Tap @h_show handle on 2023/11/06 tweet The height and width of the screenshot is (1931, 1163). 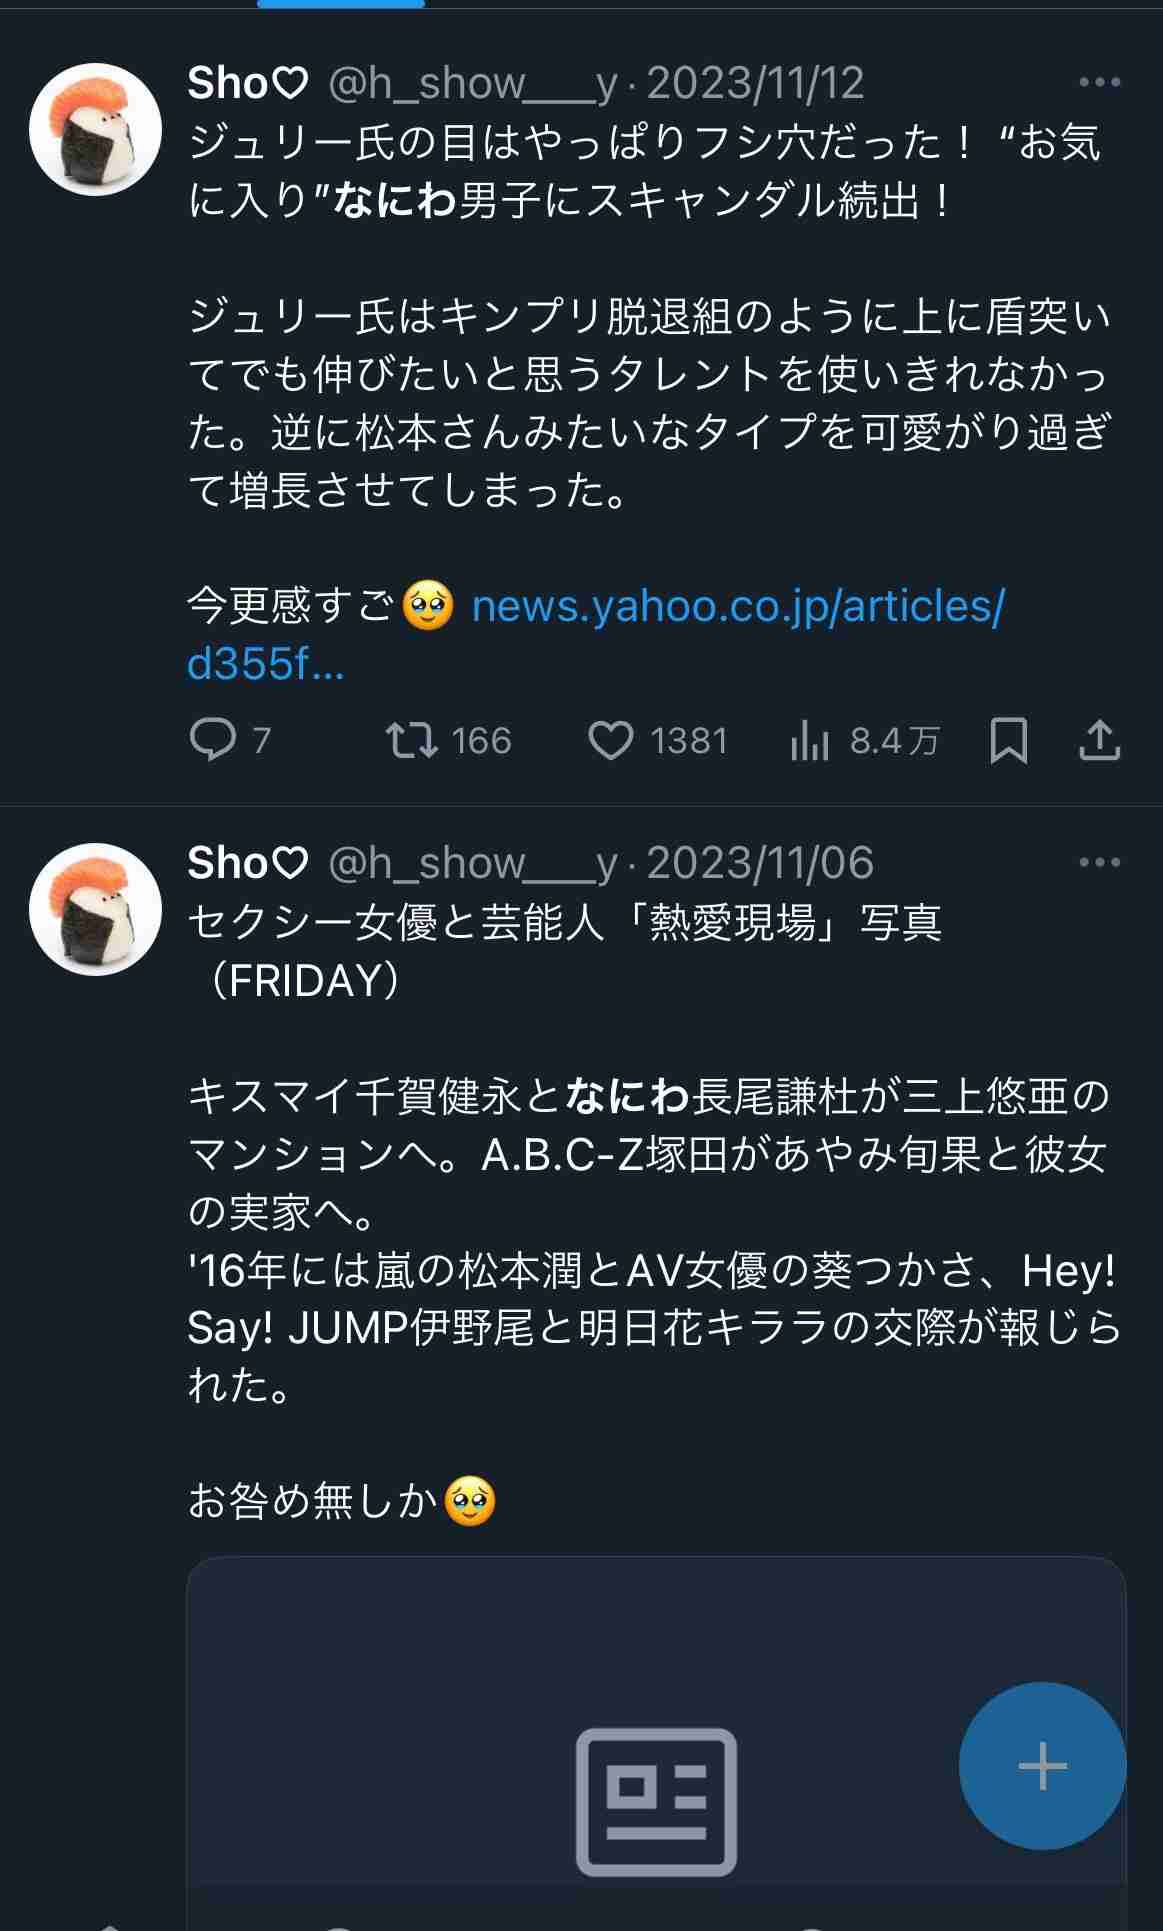[472, 863]
